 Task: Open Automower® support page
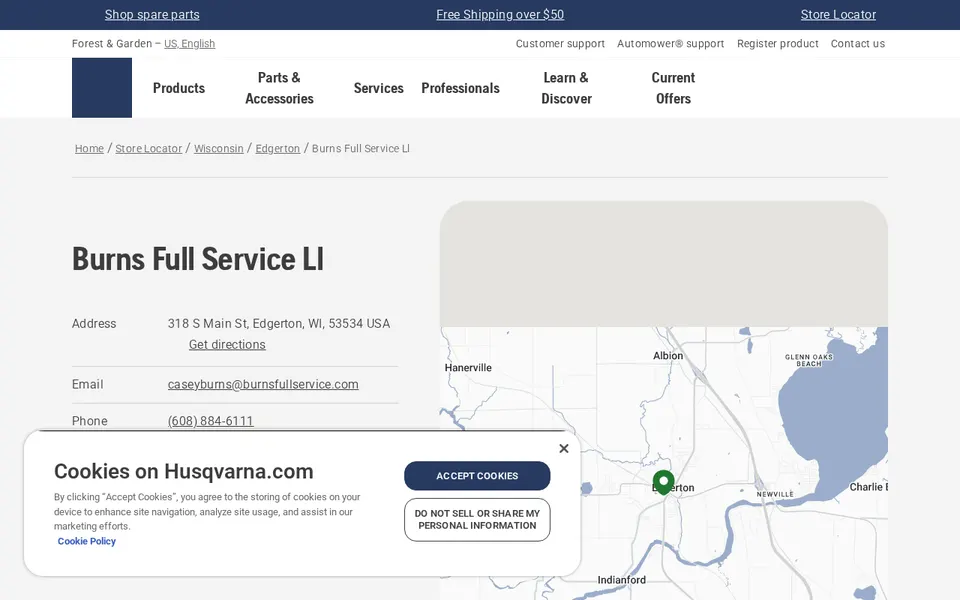click(670, 43)
